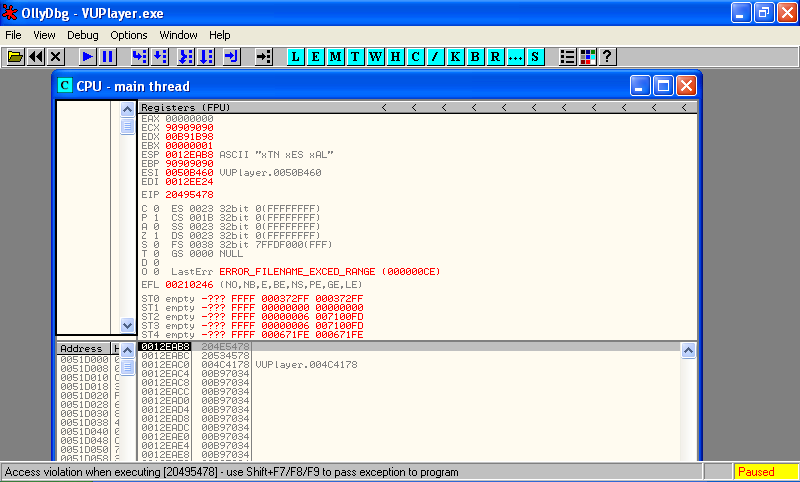Select dump address row 0051D000
The image size is (800, 482).
[x=84, y=360]
